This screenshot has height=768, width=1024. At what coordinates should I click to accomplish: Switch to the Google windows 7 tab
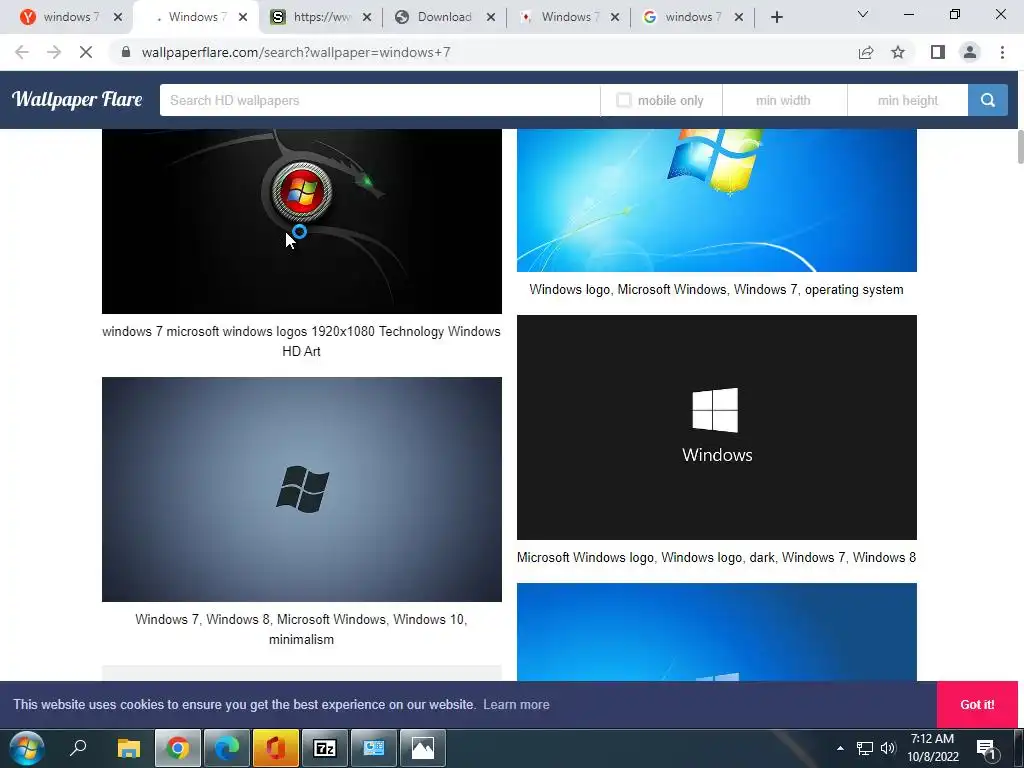[x=684, y=17]
